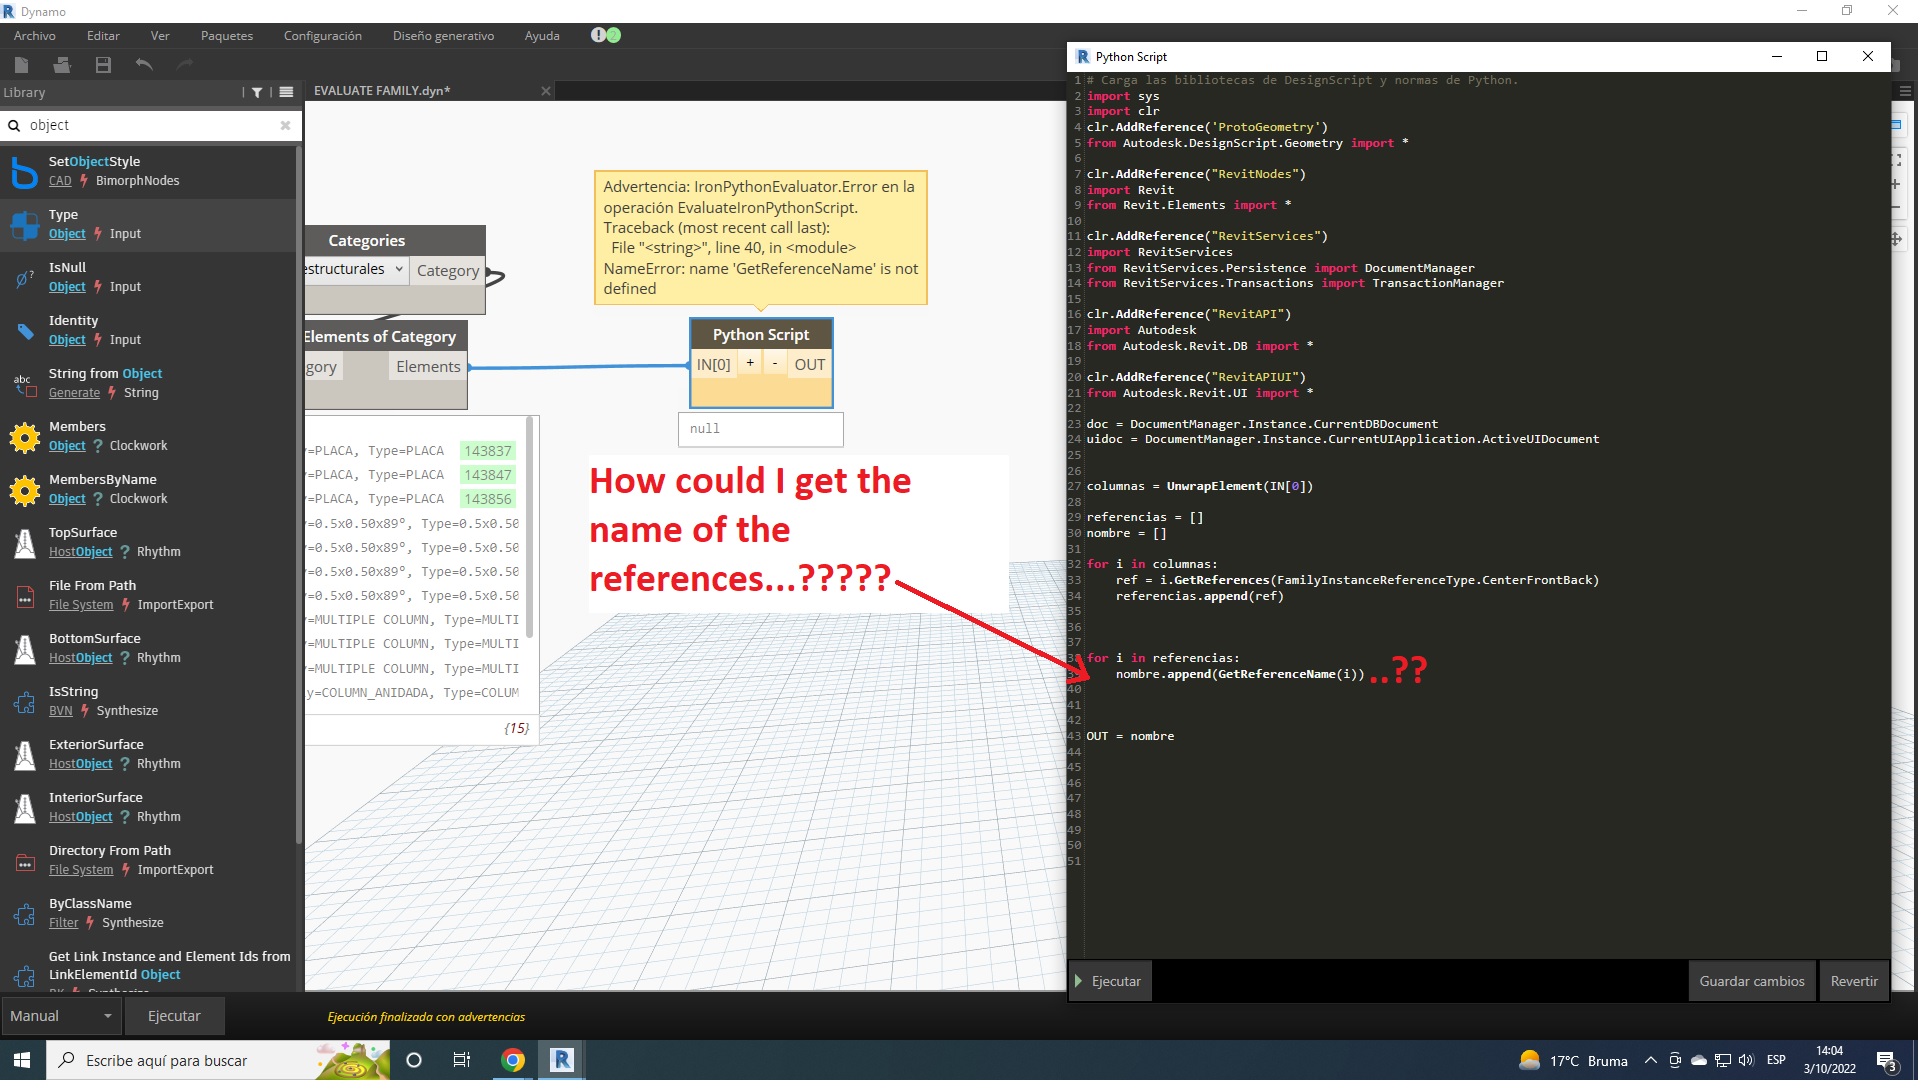Click Ejecutar in the Dynamo bottom bar
This screenshot has width=1928, height=1092.
(174, 1016)
